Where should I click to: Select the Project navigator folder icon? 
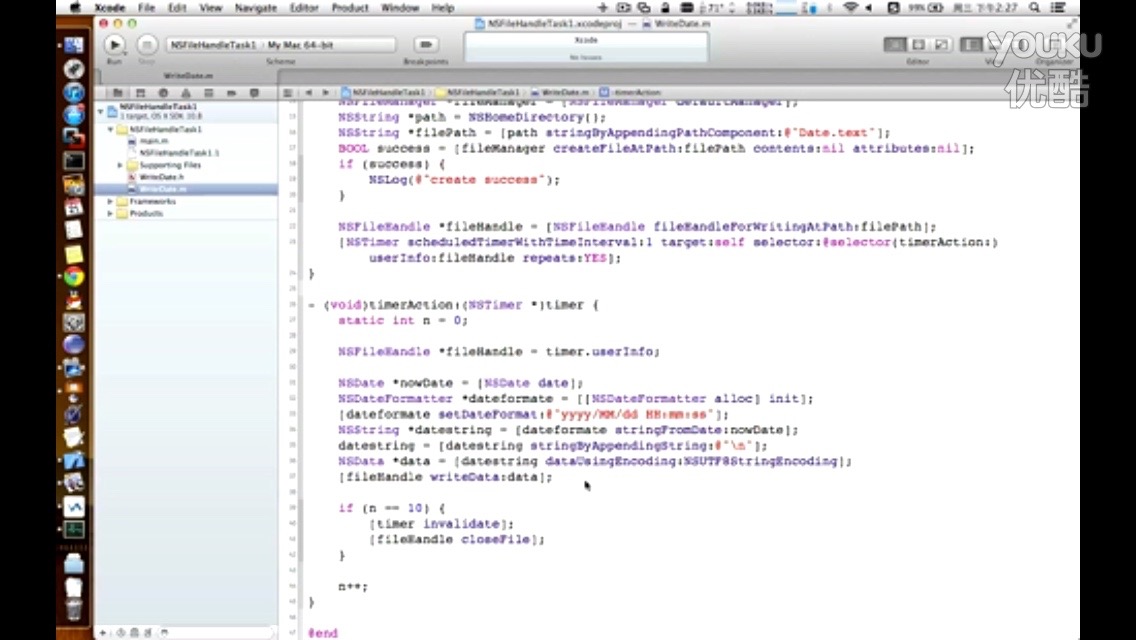[x=118, y=93]
